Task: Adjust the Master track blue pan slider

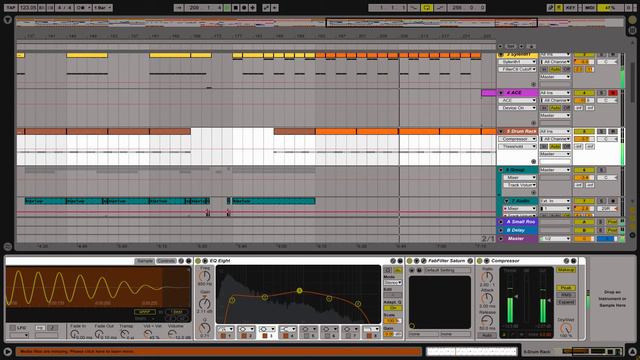Action: tap(607, 239)
